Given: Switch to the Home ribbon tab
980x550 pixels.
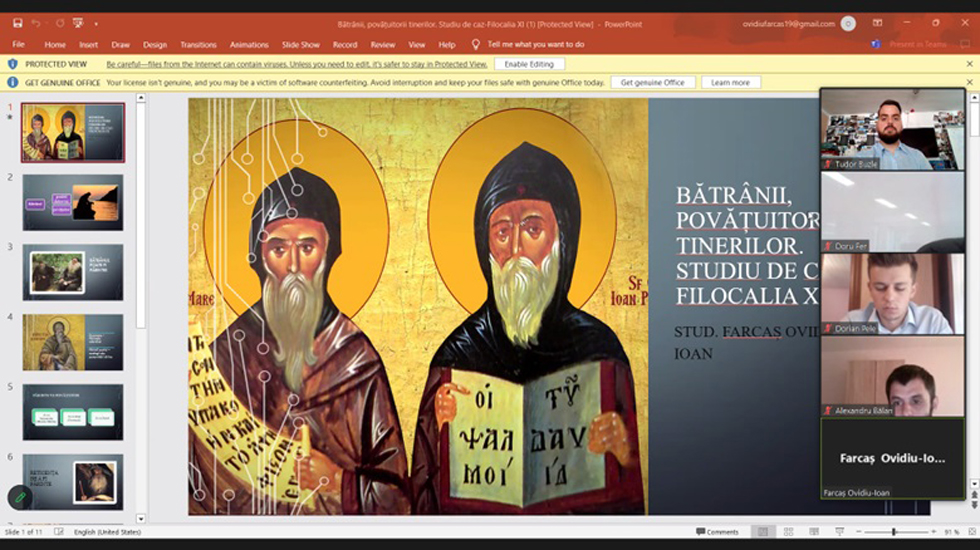Looking at the screenshot, I should [x=55, y=44].
